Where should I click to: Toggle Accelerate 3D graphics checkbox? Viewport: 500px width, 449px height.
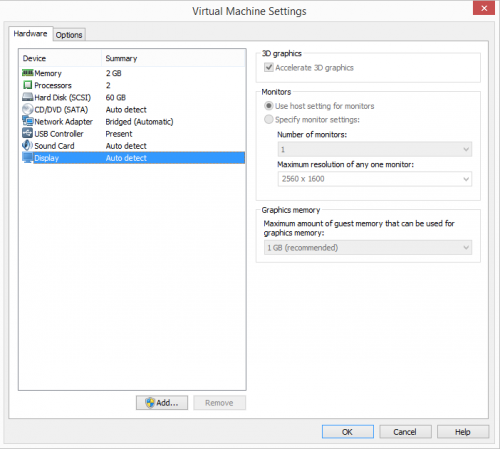(x=269, y=67)
